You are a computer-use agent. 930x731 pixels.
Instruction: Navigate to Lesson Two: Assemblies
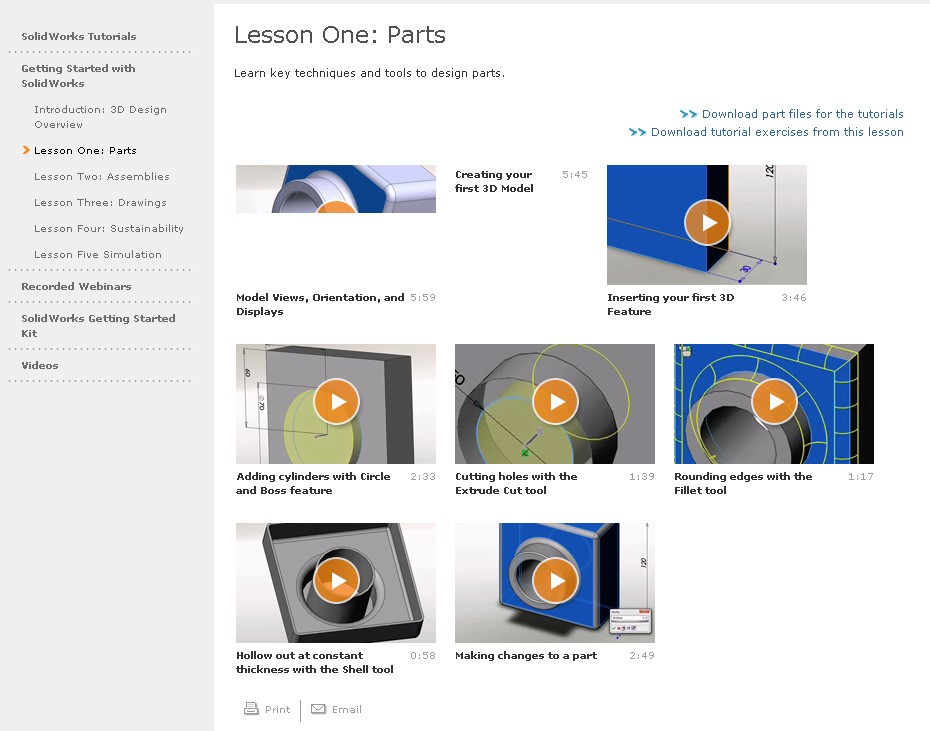(x=102, y=177)
